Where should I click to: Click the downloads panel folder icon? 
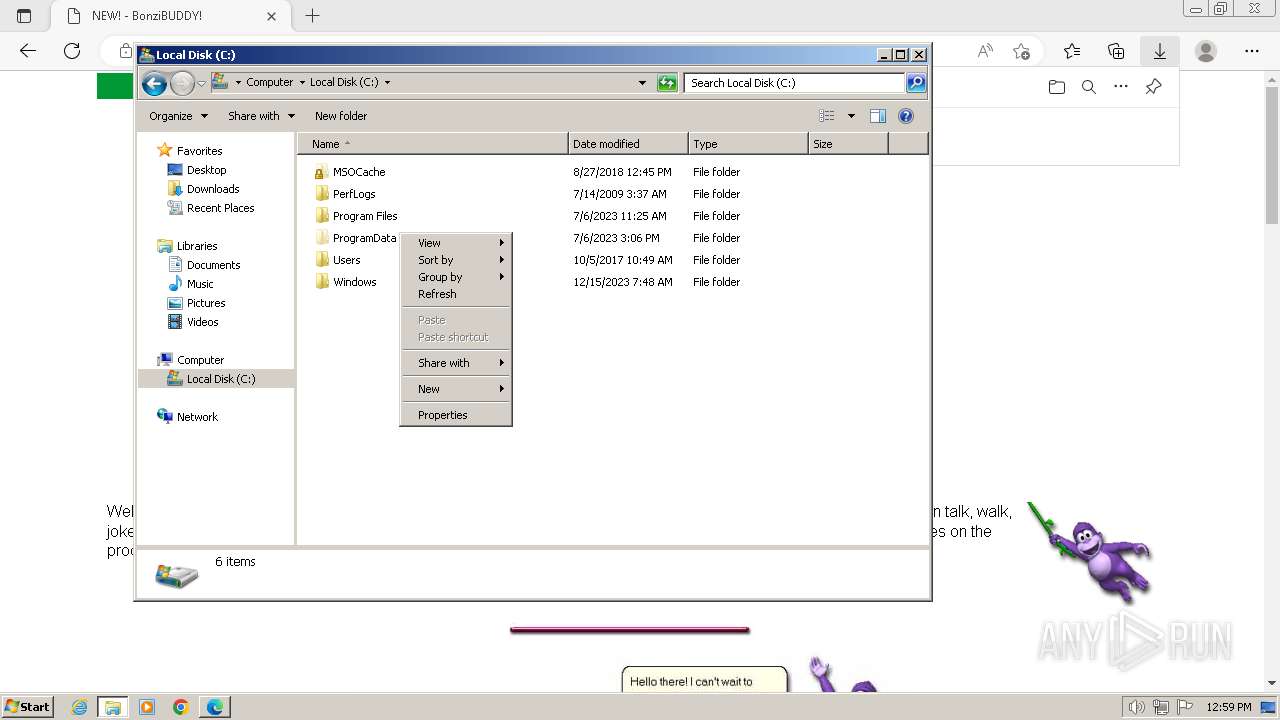pyautogui.click(x=1057, y=87)
